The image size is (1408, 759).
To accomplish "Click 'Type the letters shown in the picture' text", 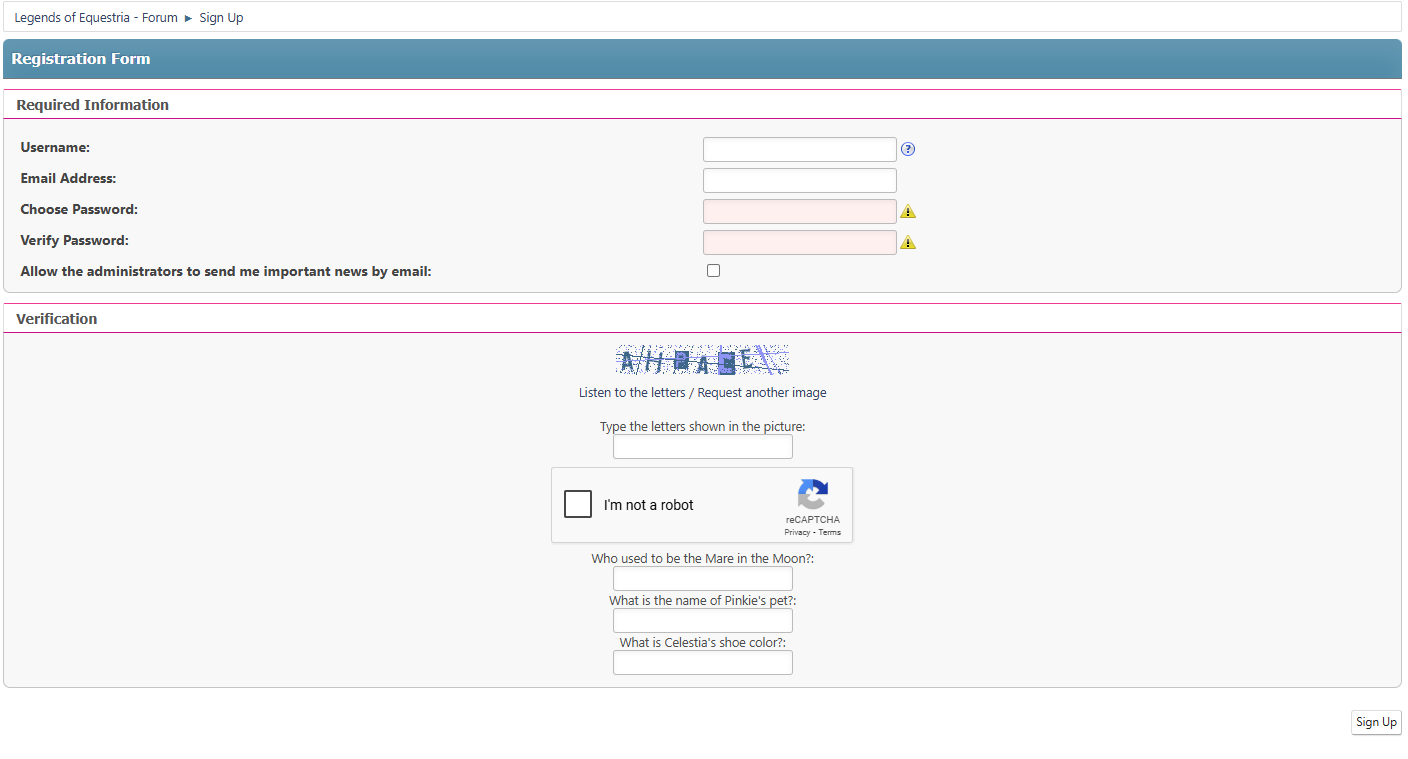I will click(x=703, y=426).
